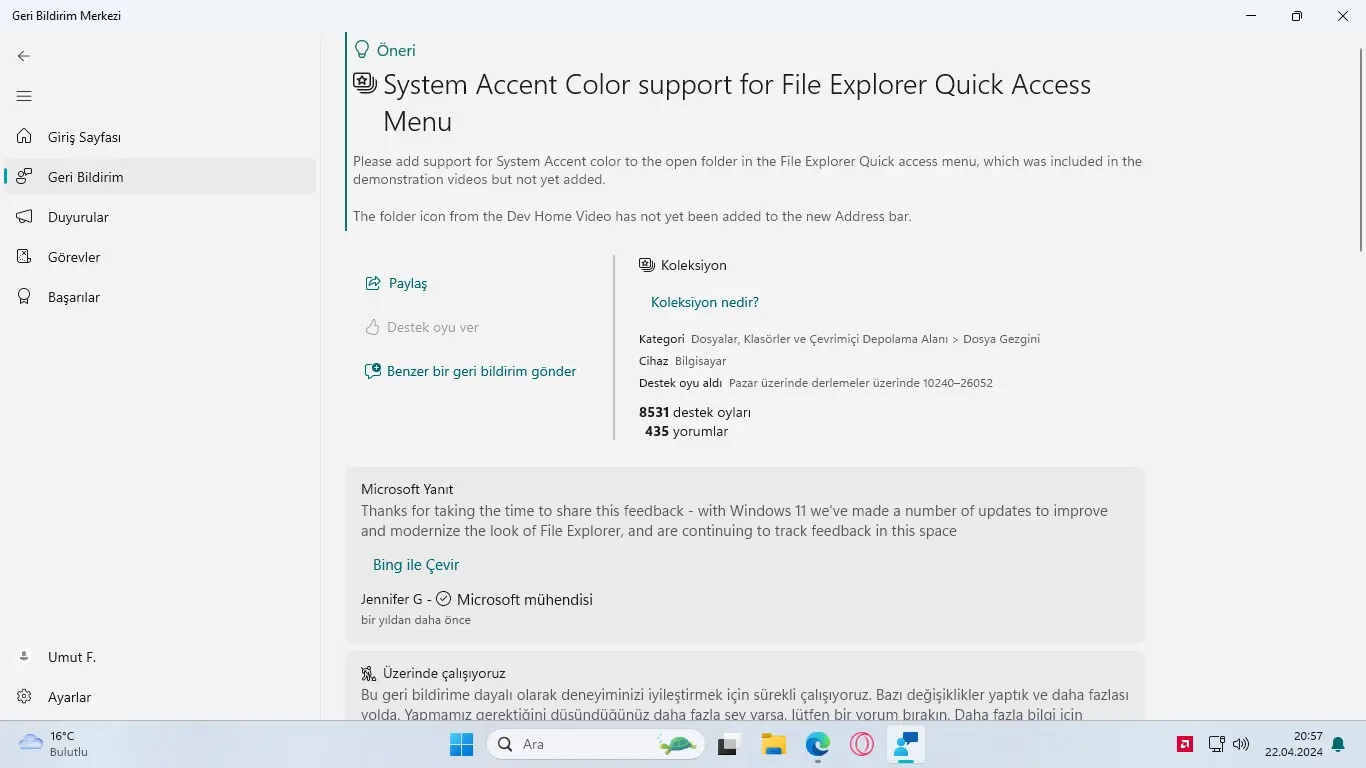Click the text bir yıldan daha önce
1366x768 pixels.
coord(416,620)
